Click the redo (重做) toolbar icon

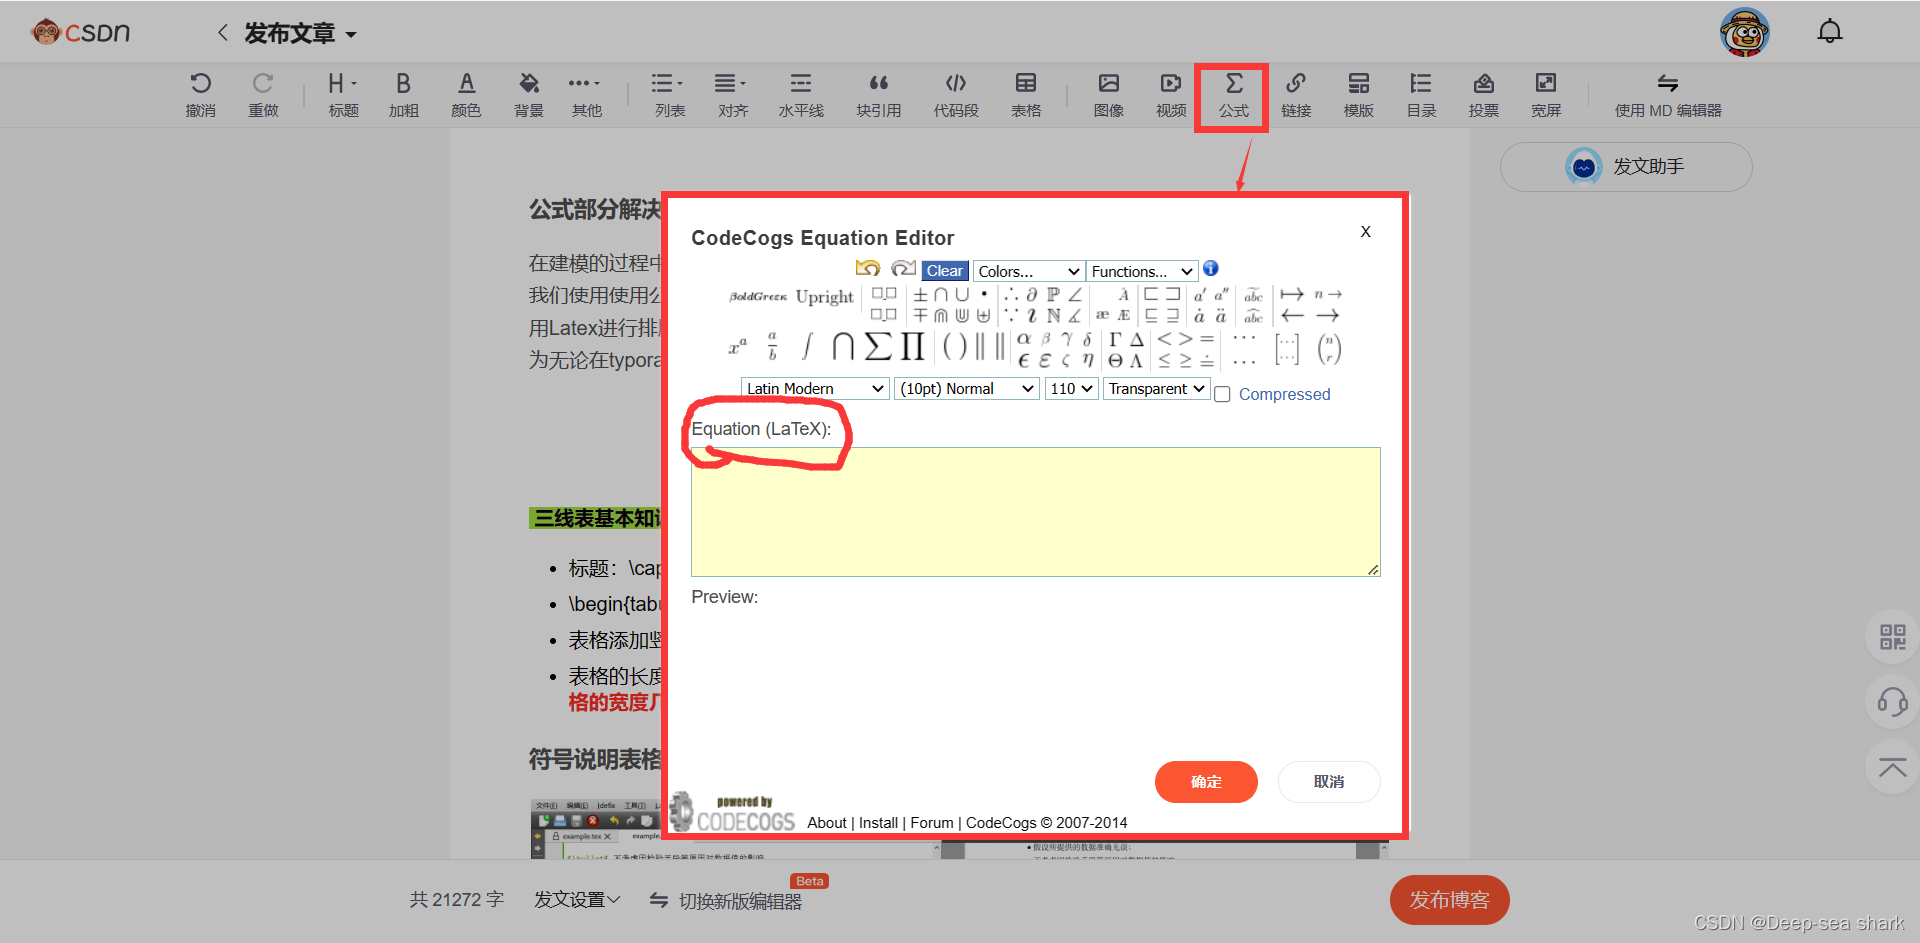tap(263, 95)
